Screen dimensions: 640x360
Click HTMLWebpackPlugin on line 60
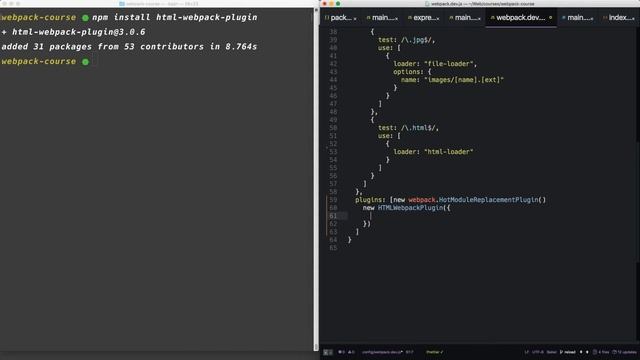(x=410, y=208)
